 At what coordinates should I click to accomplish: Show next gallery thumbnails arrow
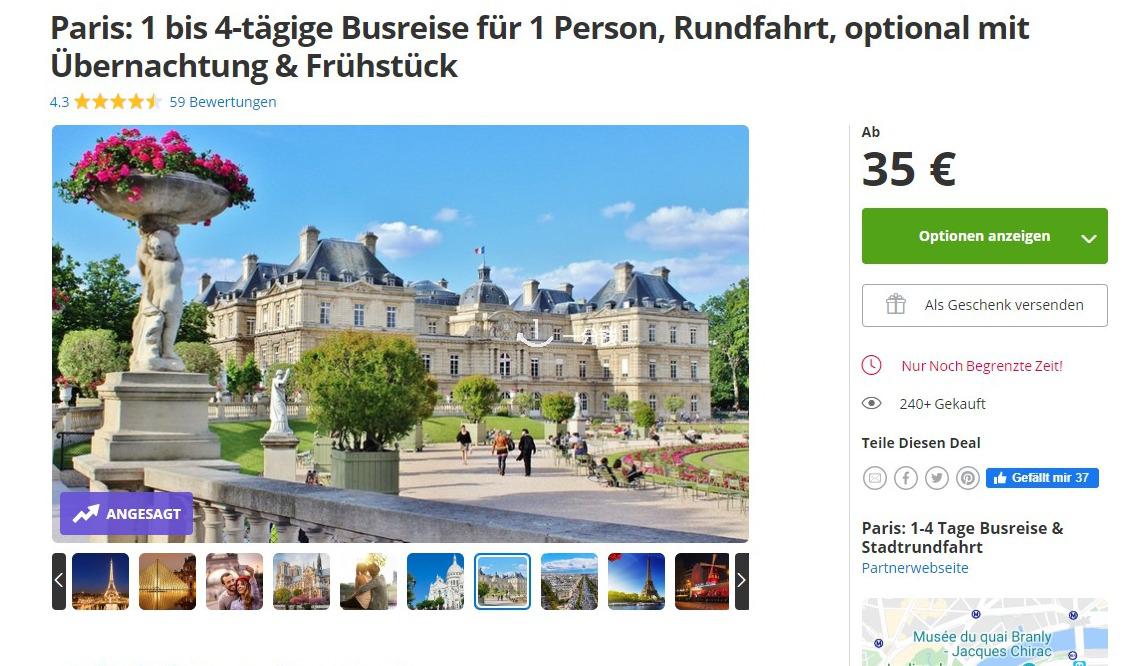(741, 580)
